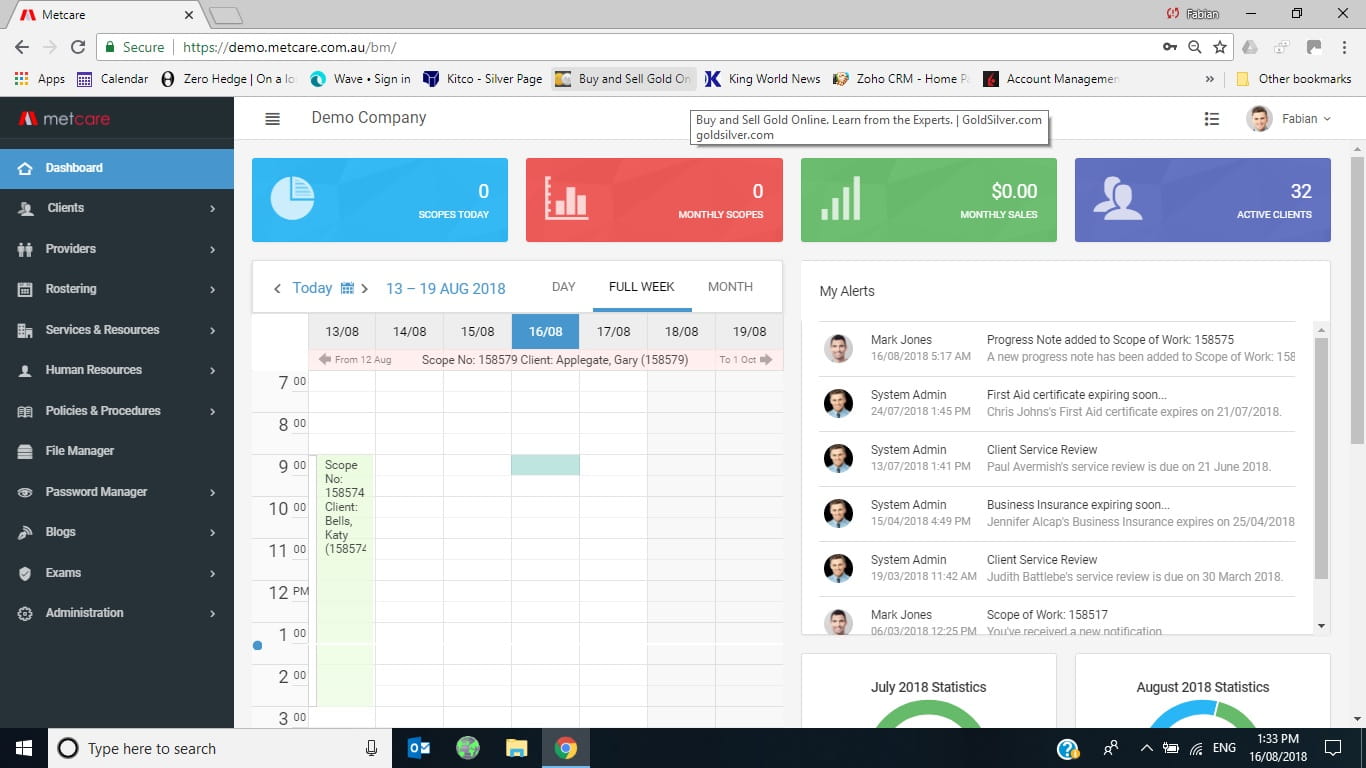Click the Exams shield icon
The width and height of the screenshot is (1366, 768).
click(x=25, y=573)
